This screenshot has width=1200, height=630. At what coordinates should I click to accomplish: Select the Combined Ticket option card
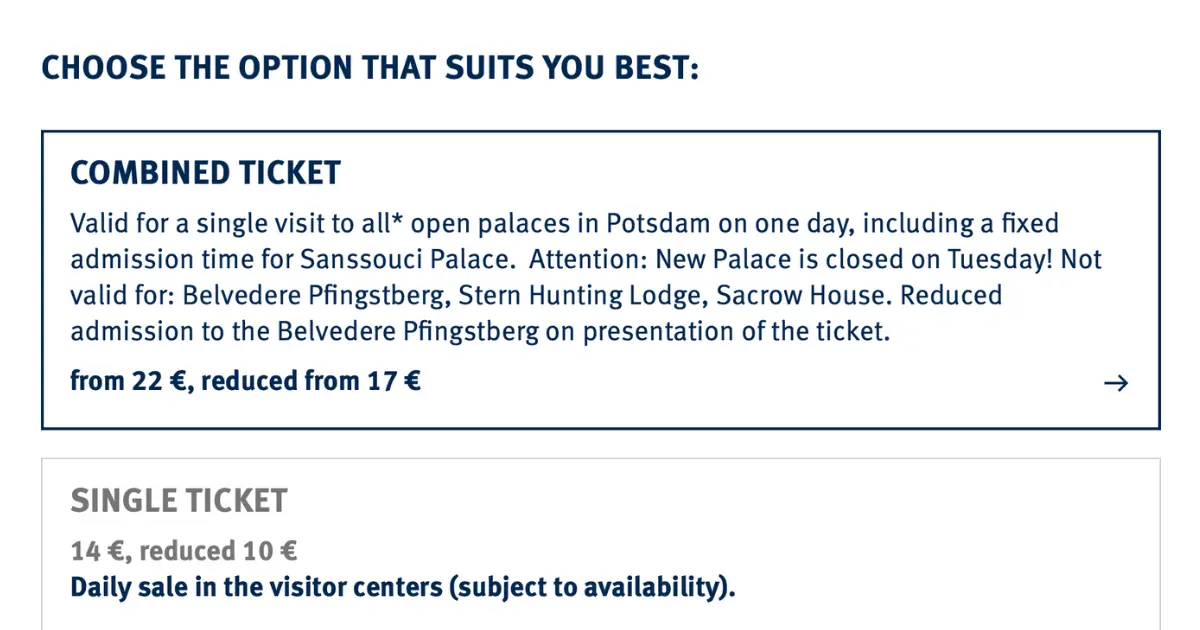[600, 280]
